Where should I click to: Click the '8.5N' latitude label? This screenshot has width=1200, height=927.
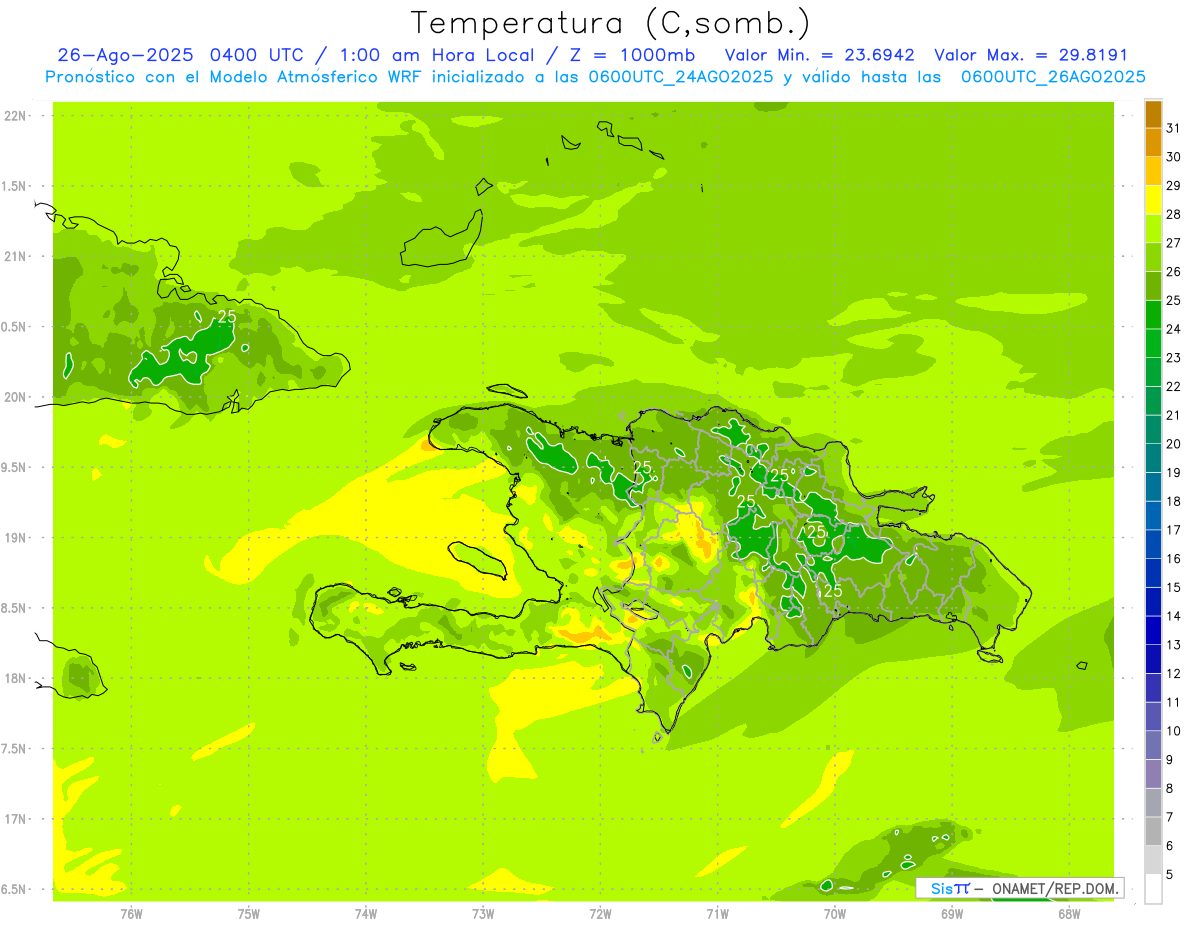click(14, 608)
